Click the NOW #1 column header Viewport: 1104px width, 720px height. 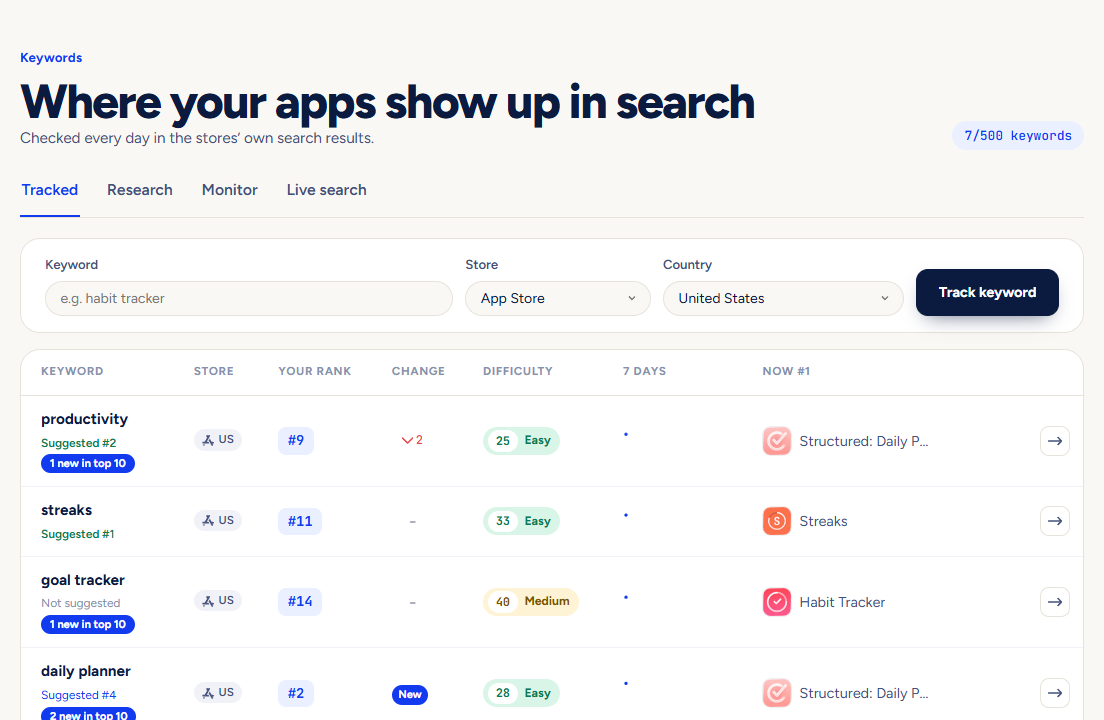(x=786, y=371)
